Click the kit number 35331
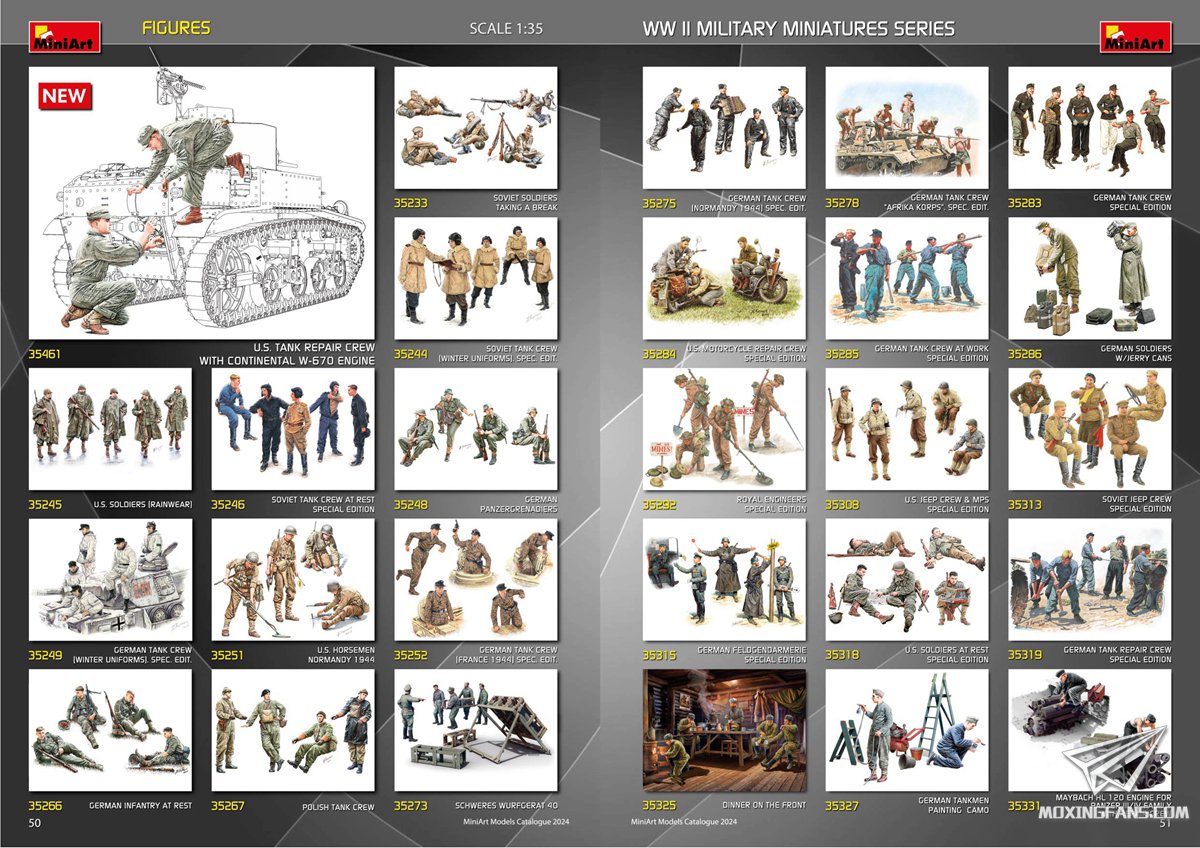 point(1025,806)
